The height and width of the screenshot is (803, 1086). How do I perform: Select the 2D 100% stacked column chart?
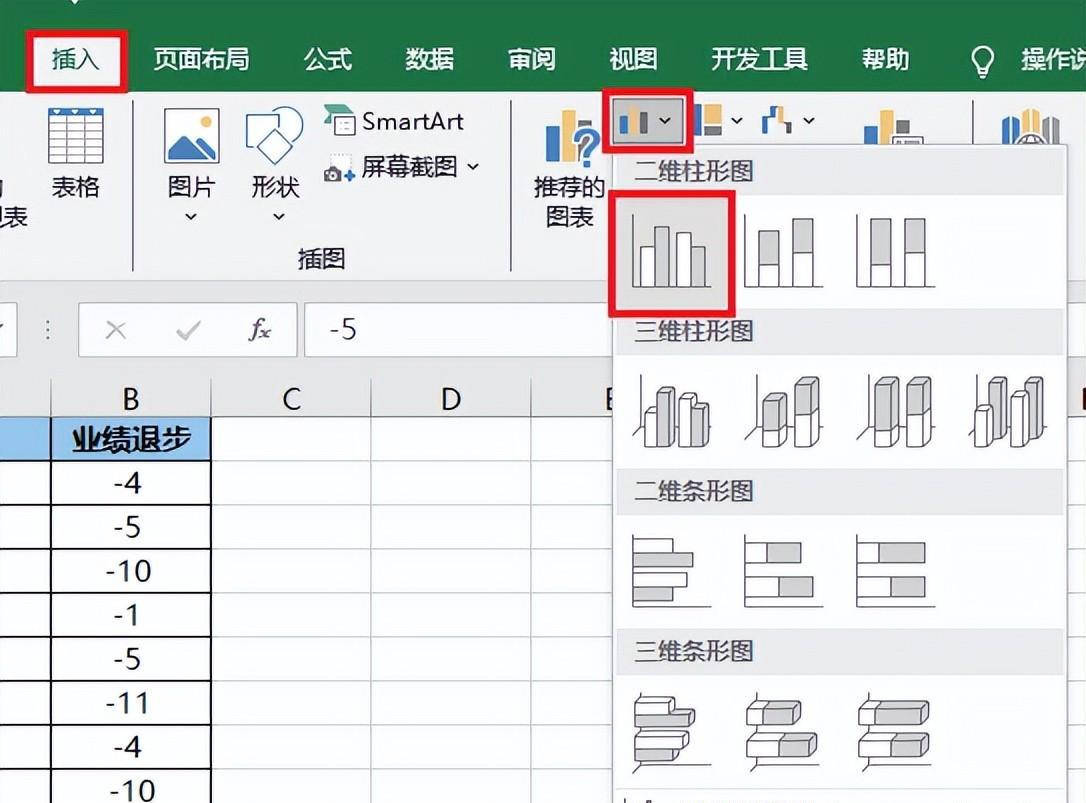[x=896, y=252]
